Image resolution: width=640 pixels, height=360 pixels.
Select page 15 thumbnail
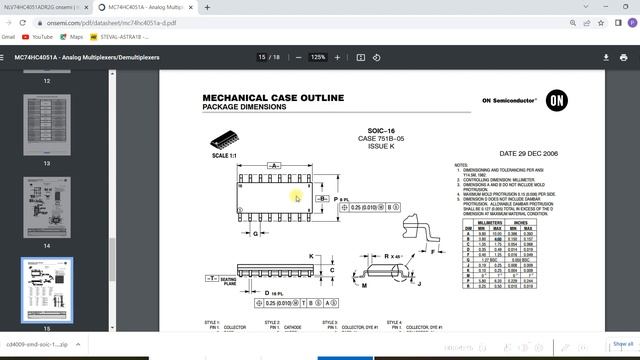coord(47,290)
